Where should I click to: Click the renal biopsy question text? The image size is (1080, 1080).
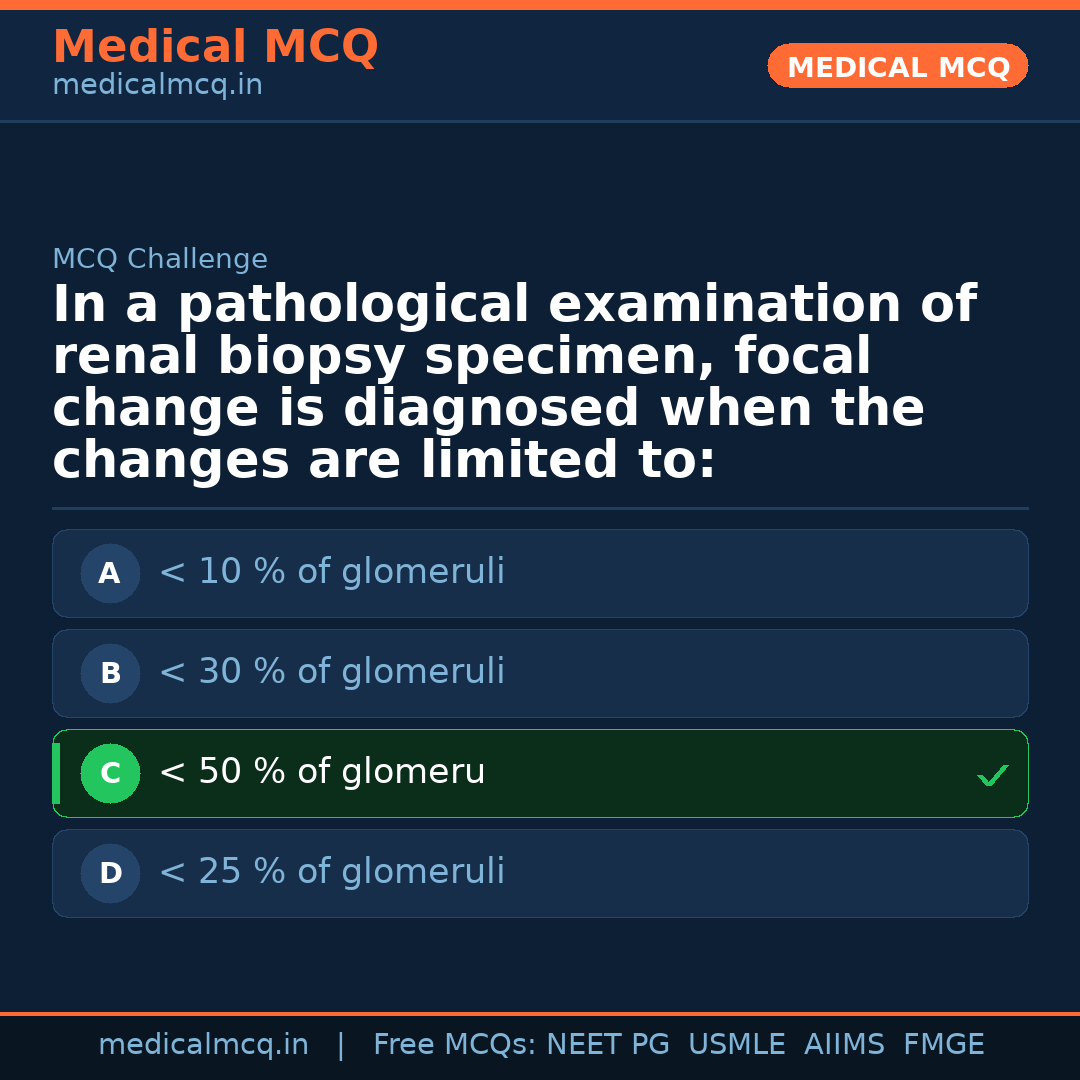click(x=514, y=383)
